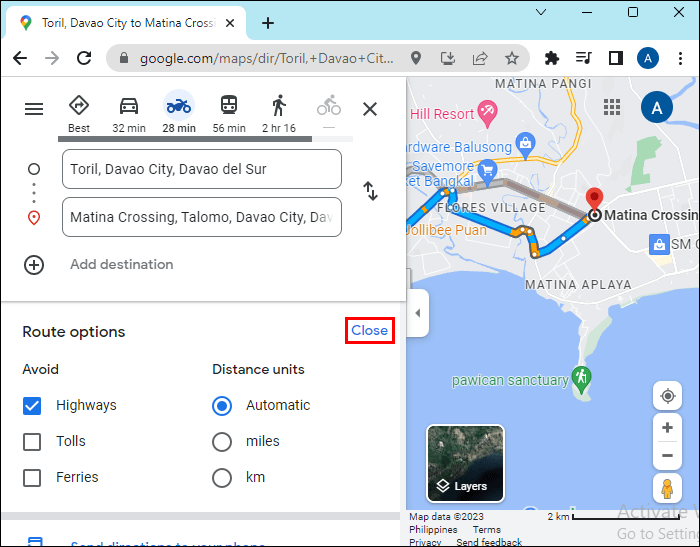The height and width of the screenshot is (547, 700).
Task: Edit the Toril starting point field
Action: pyautogui.click(x=202, y=169)
